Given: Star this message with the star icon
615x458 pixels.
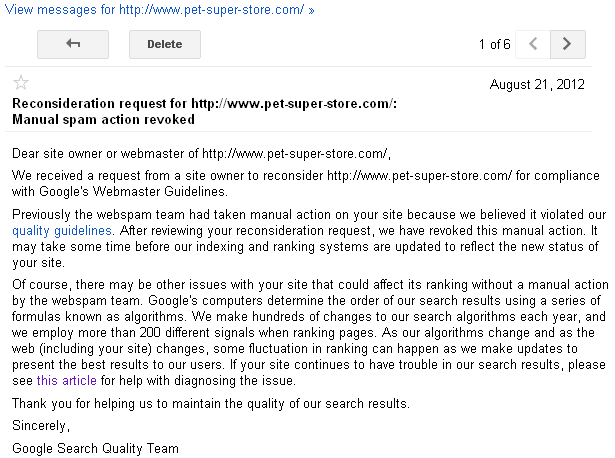Looking at the screenshot, I should click(21, 83).
